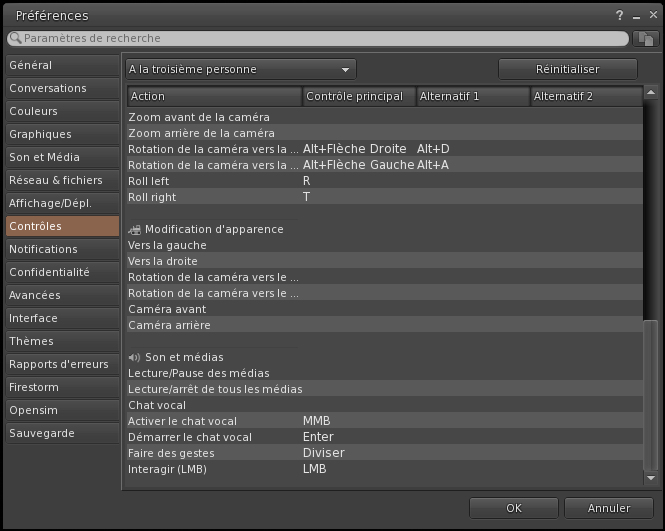Viewport: 665px width, 531px height.
Task: Click the search magnifier icon
Action: (x=15, y=38)
